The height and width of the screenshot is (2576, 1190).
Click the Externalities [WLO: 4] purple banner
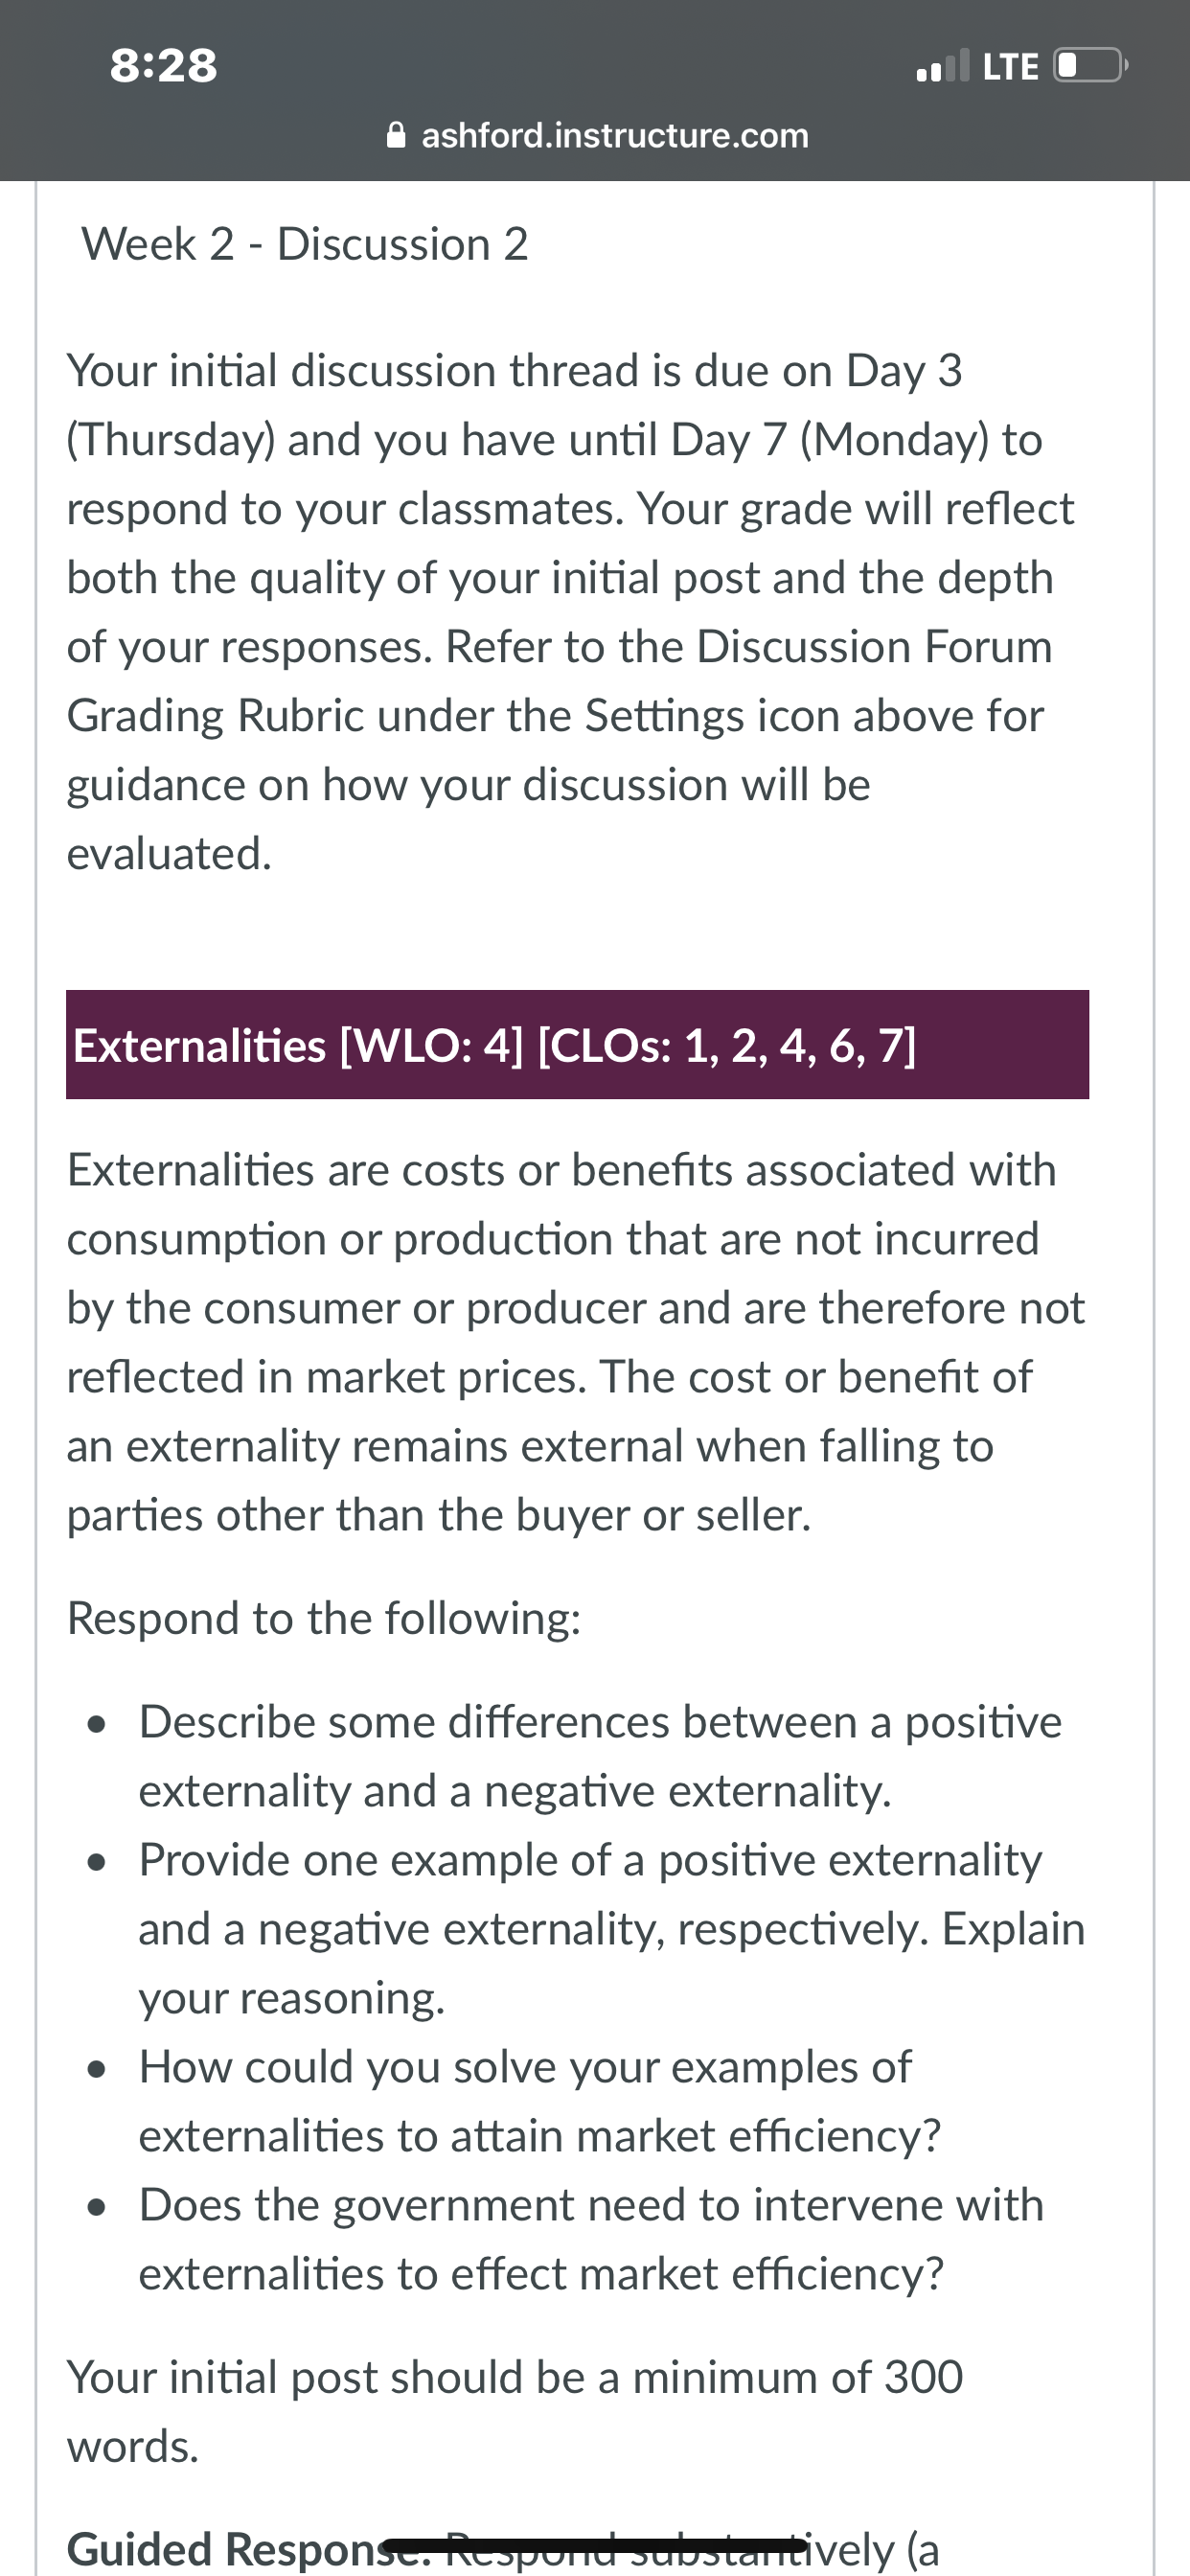click(x=577, y=1045)
